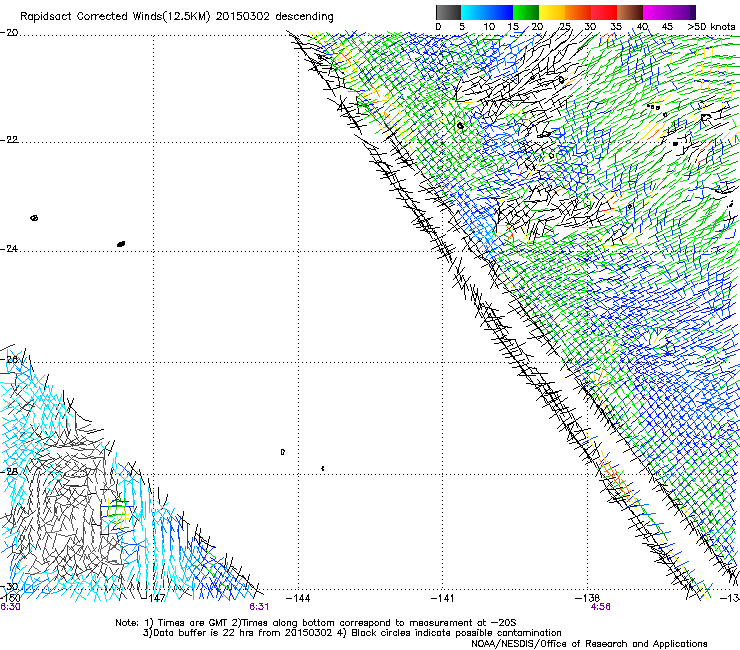Click the '-20' latitude axis label
This screenshot has height=650, width=740.
pos(9,33)
